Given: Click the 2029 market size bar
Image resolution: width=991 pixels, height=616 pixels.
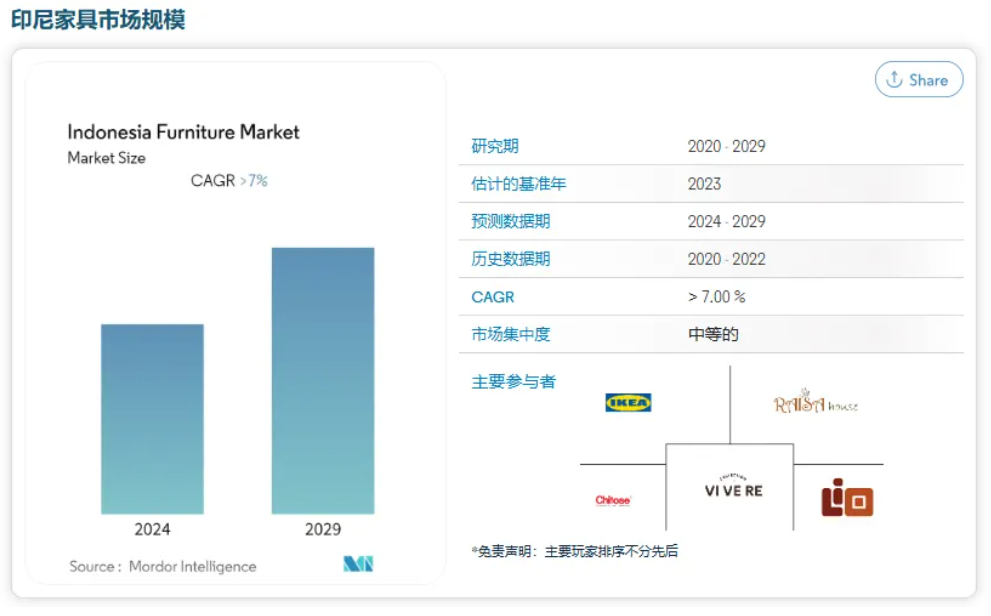Looking at the screenshot, I should [x=322, y=380].
